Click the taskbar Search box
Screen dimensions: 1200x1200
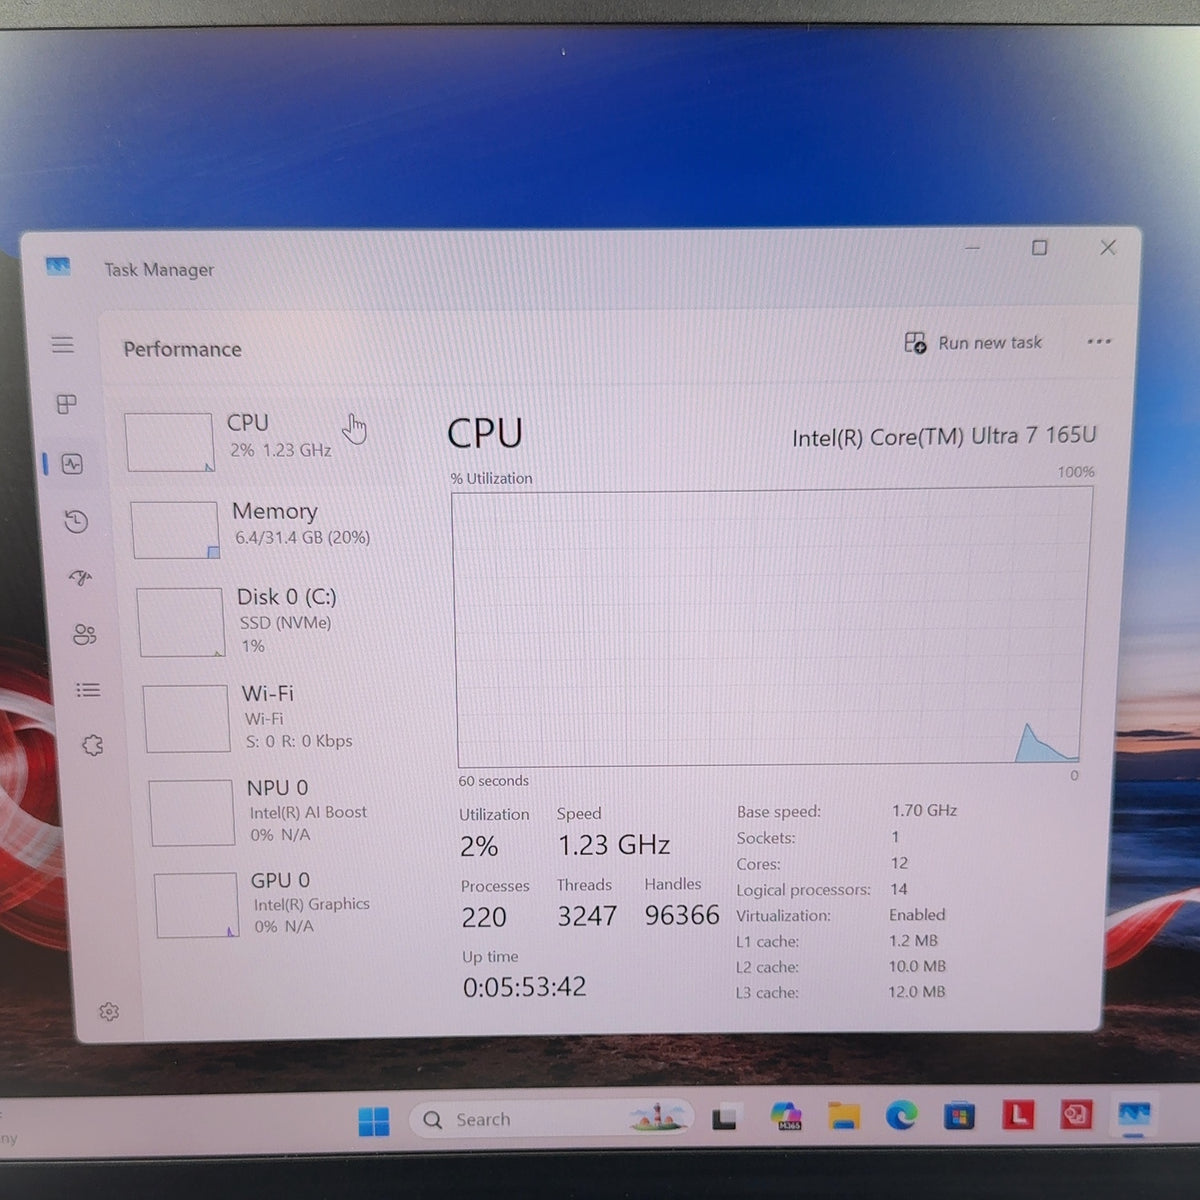pyautogui.click(x=552, y=1118)
